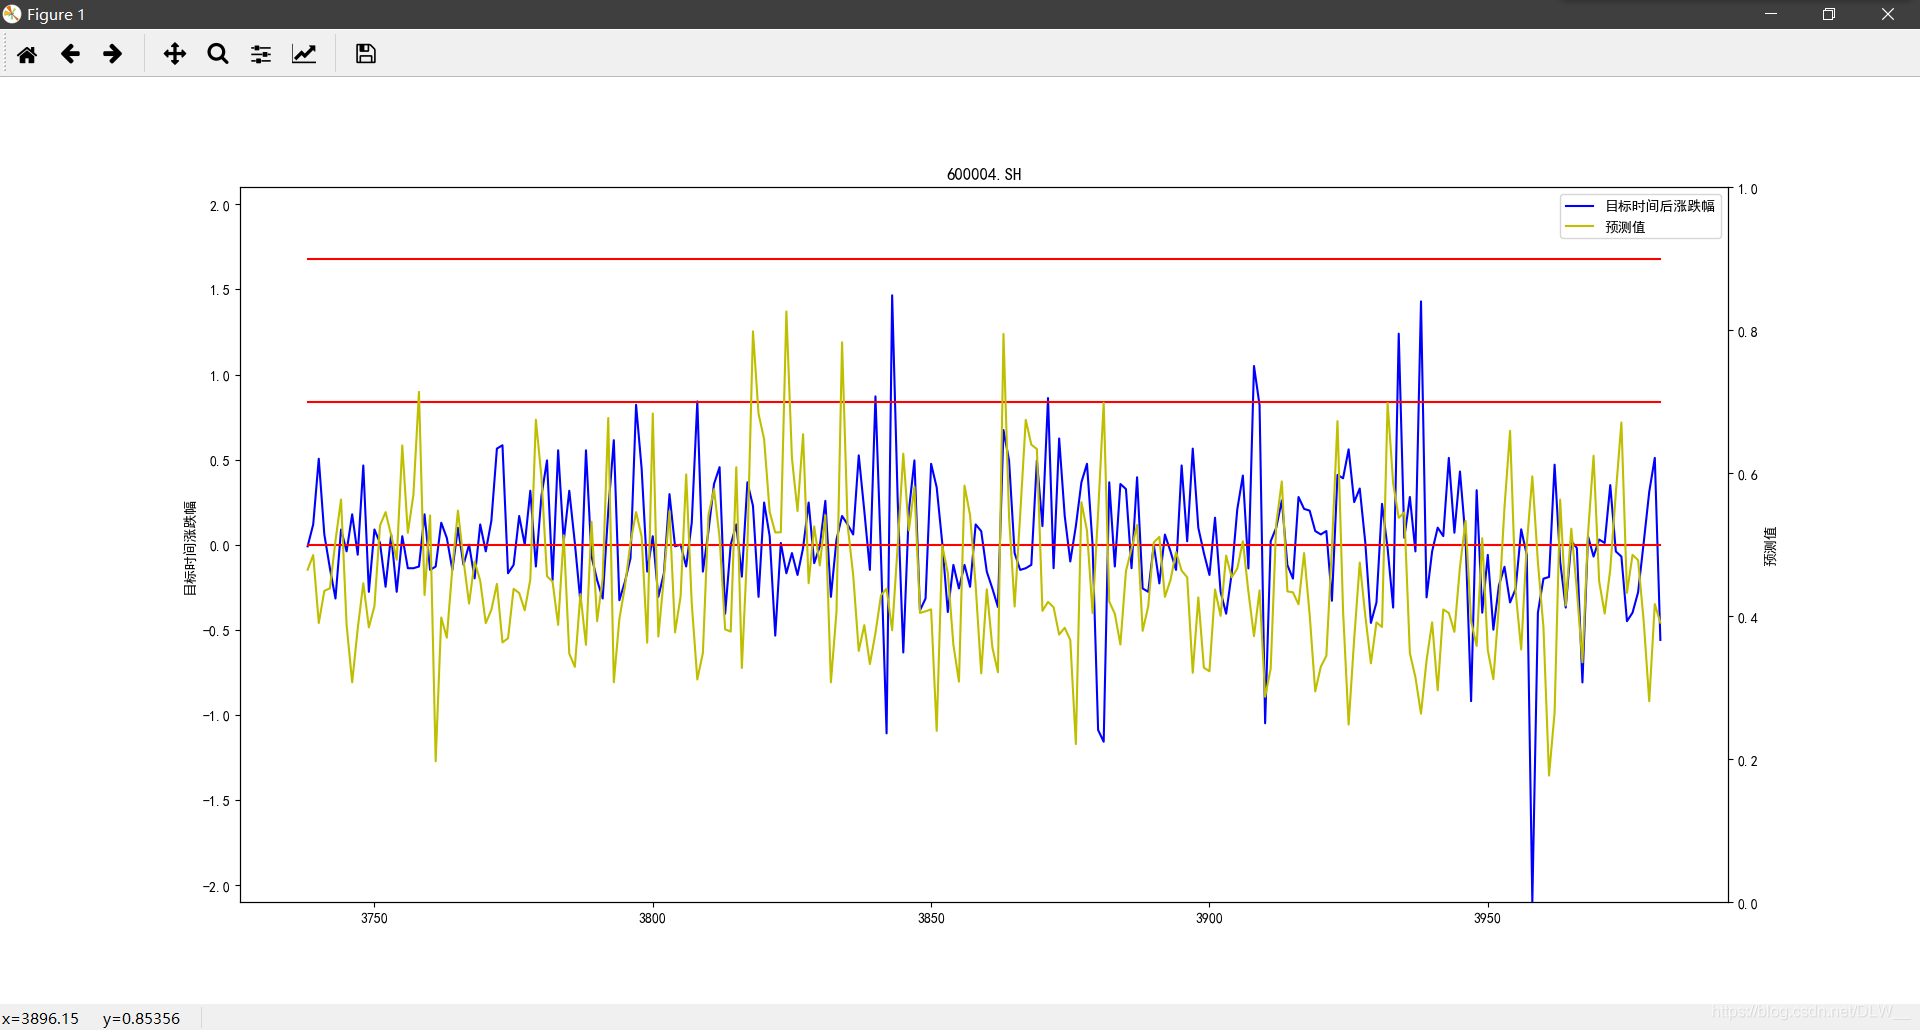Image resolution: width=1920 pixels, height=1030 pixels.
Task: Click x-axis tick label 3750
Action: point(374,918)
